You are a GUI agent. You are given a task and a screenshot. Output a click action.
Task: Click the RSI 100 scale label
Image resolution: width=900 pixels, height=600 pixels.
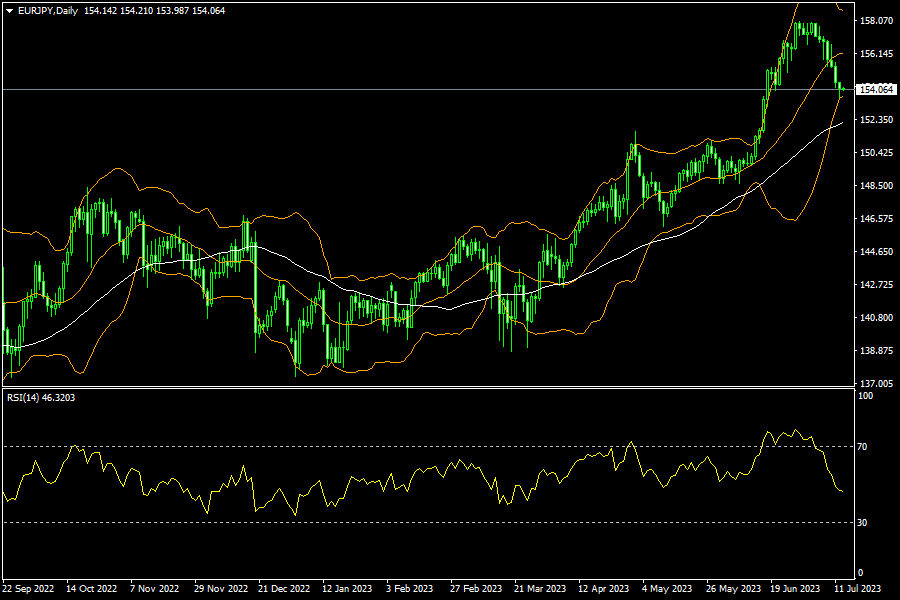point(865,396)
